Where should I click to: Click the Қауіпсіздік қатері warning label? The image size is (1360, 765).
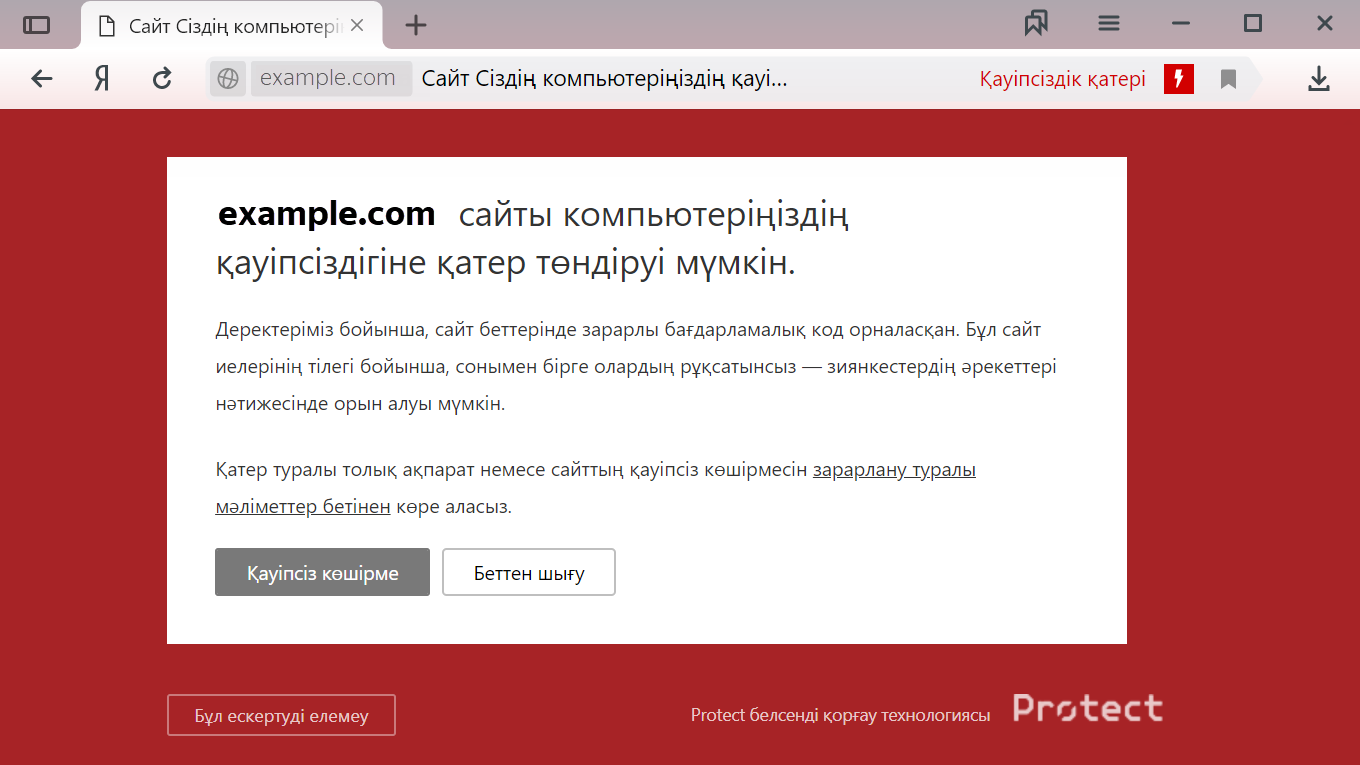pos(1063,79)
